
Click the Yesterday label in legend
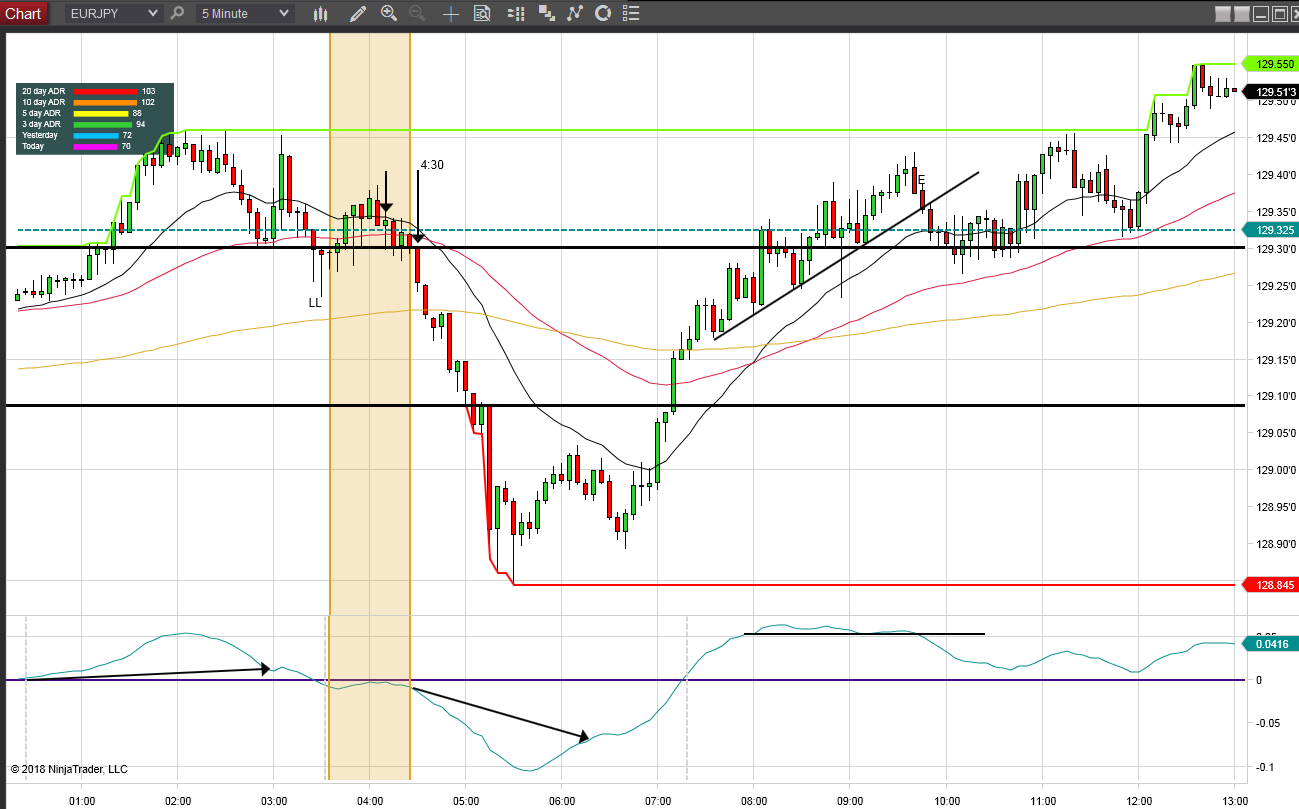[40, 135]
